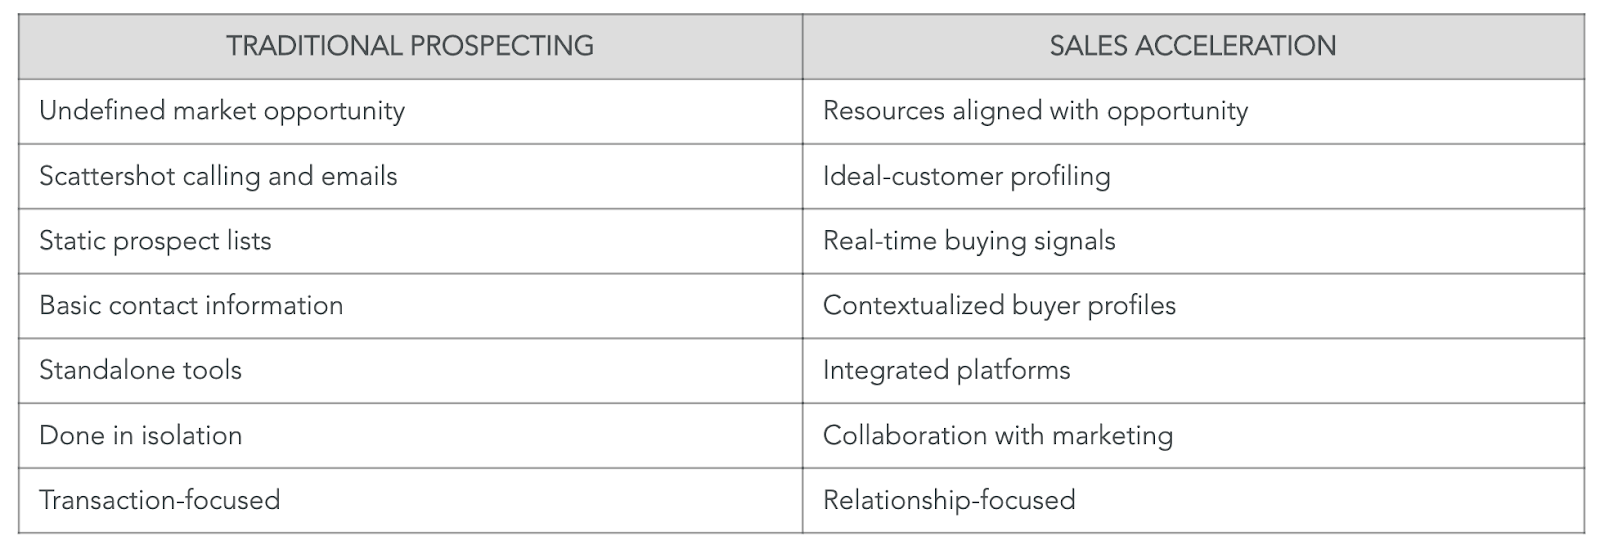Click the Scattershot calling and emails text
This screenshot has width=1600, height=545.
click(x=218, y=176)
